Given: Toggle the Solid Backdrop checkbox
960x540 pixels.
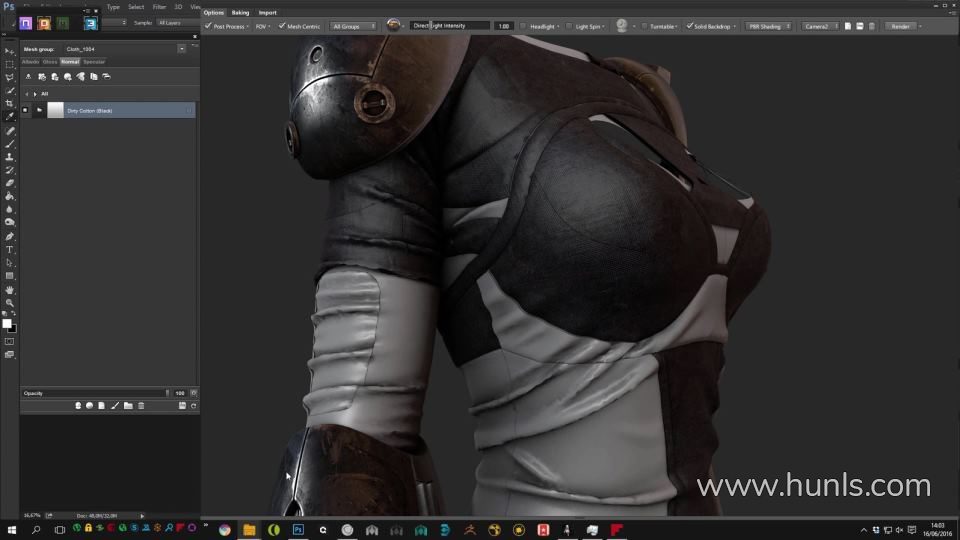Looking at the screenshot, I should point(689,26).
